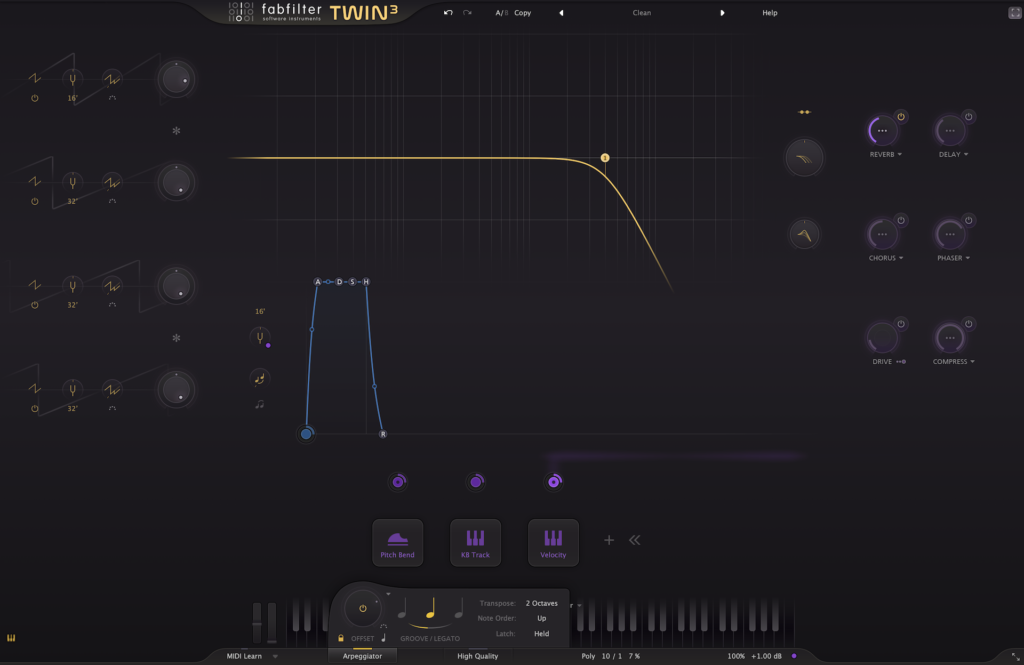Click the filter cutoff point on the curve
This screenshot has width=1024, height=665.
coord(605,158)
